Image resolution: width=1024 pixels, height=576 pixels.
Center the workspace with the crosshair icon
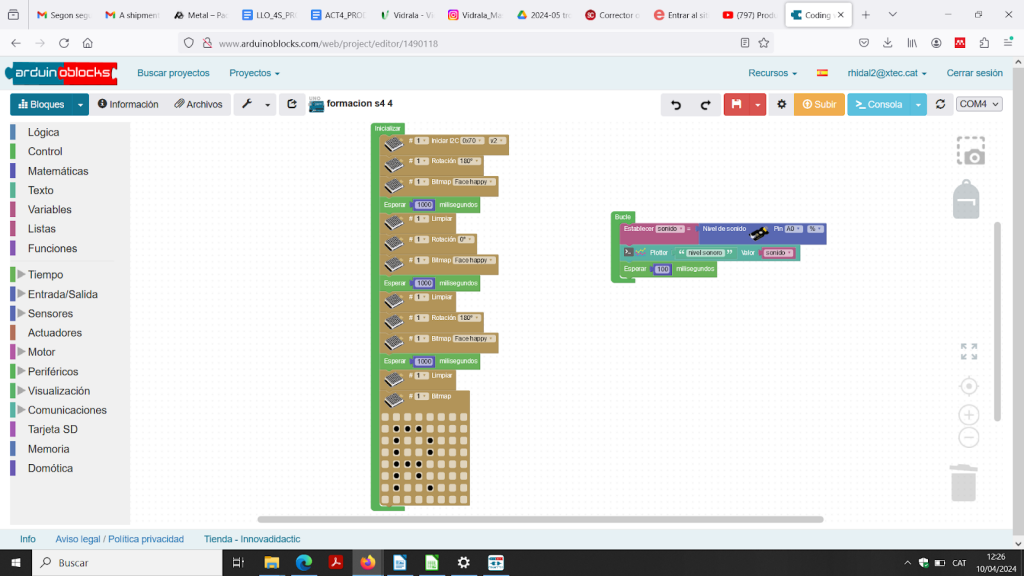pos(968,386)
